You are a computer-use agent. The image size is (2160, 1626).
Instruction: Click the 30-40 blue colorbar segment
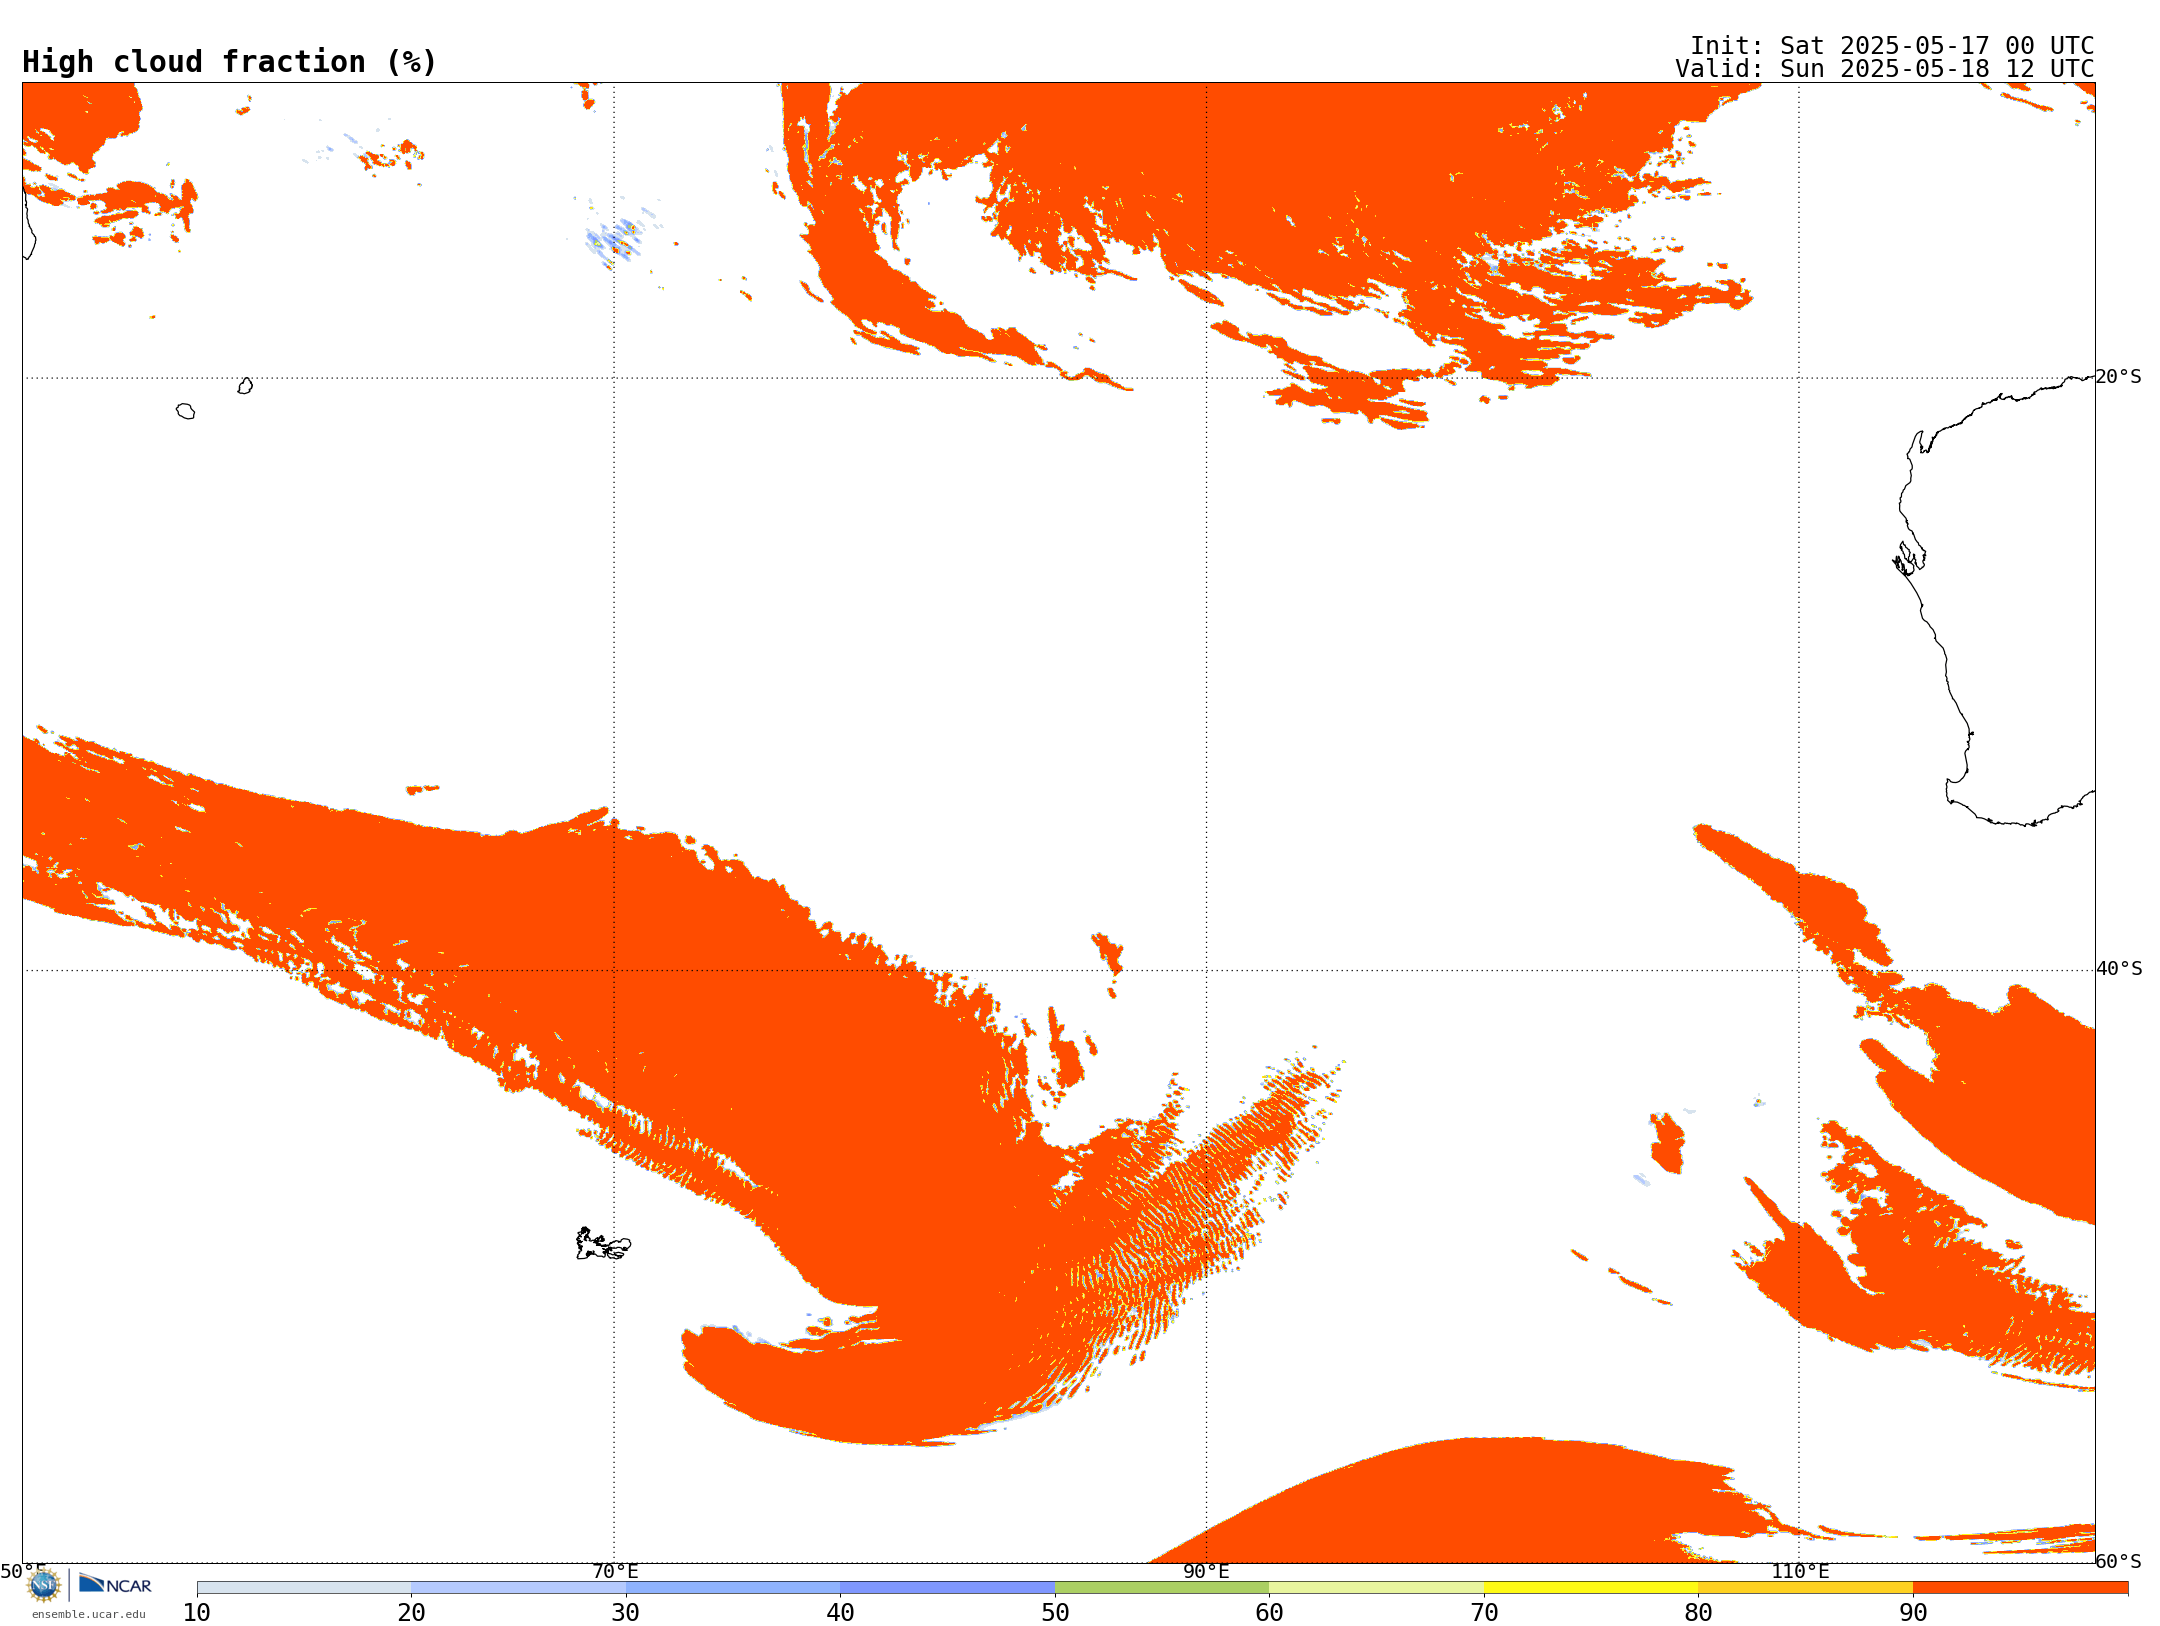[733, 1588]
